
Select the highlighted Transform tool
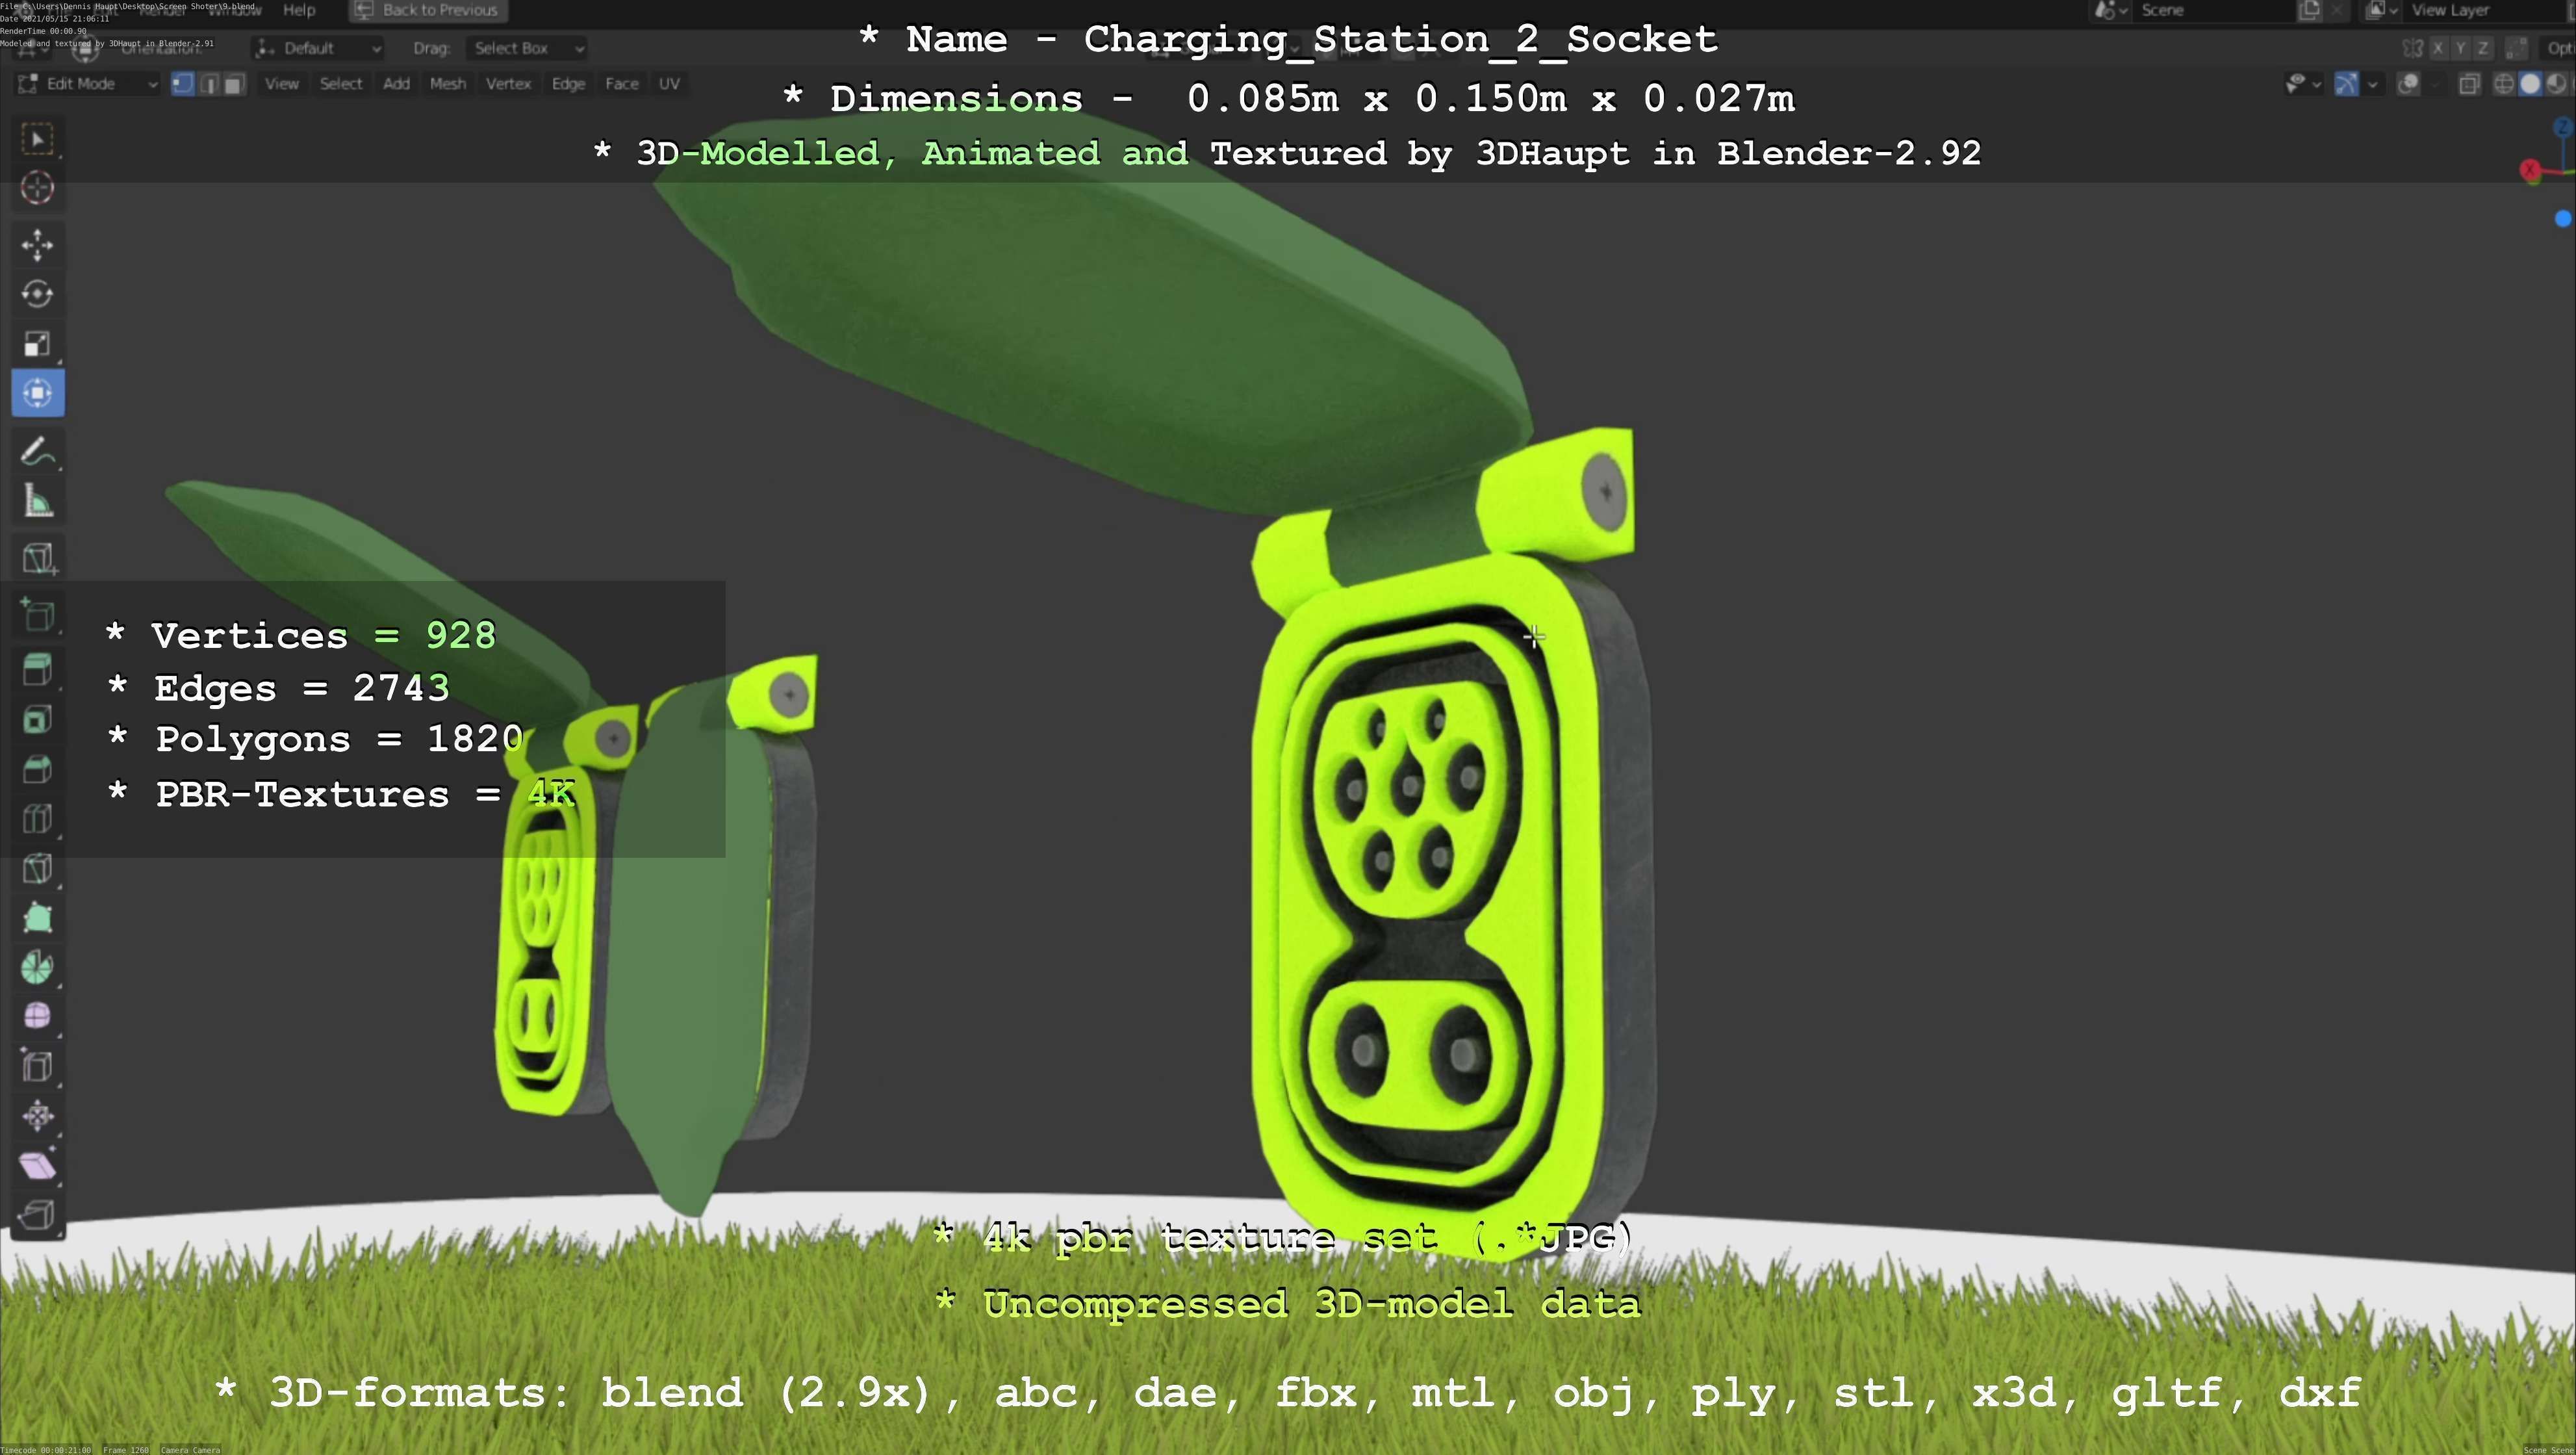coord(38,393)
